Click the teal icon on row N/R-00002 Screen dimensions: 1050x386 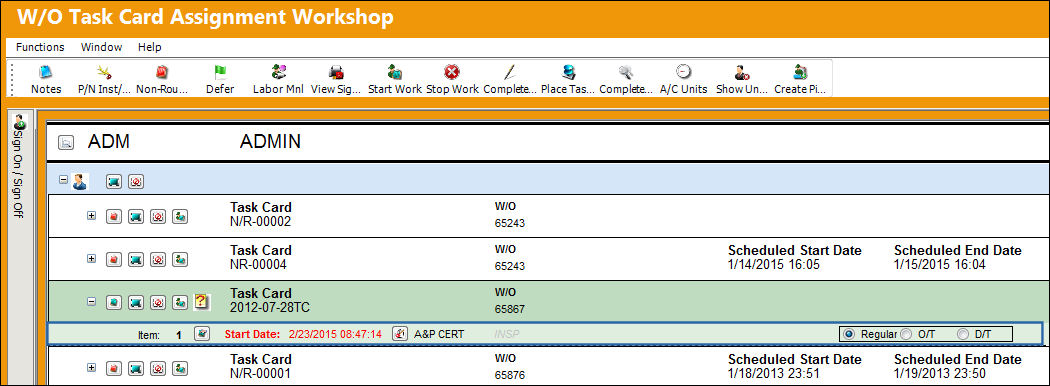tap(136, 216)
